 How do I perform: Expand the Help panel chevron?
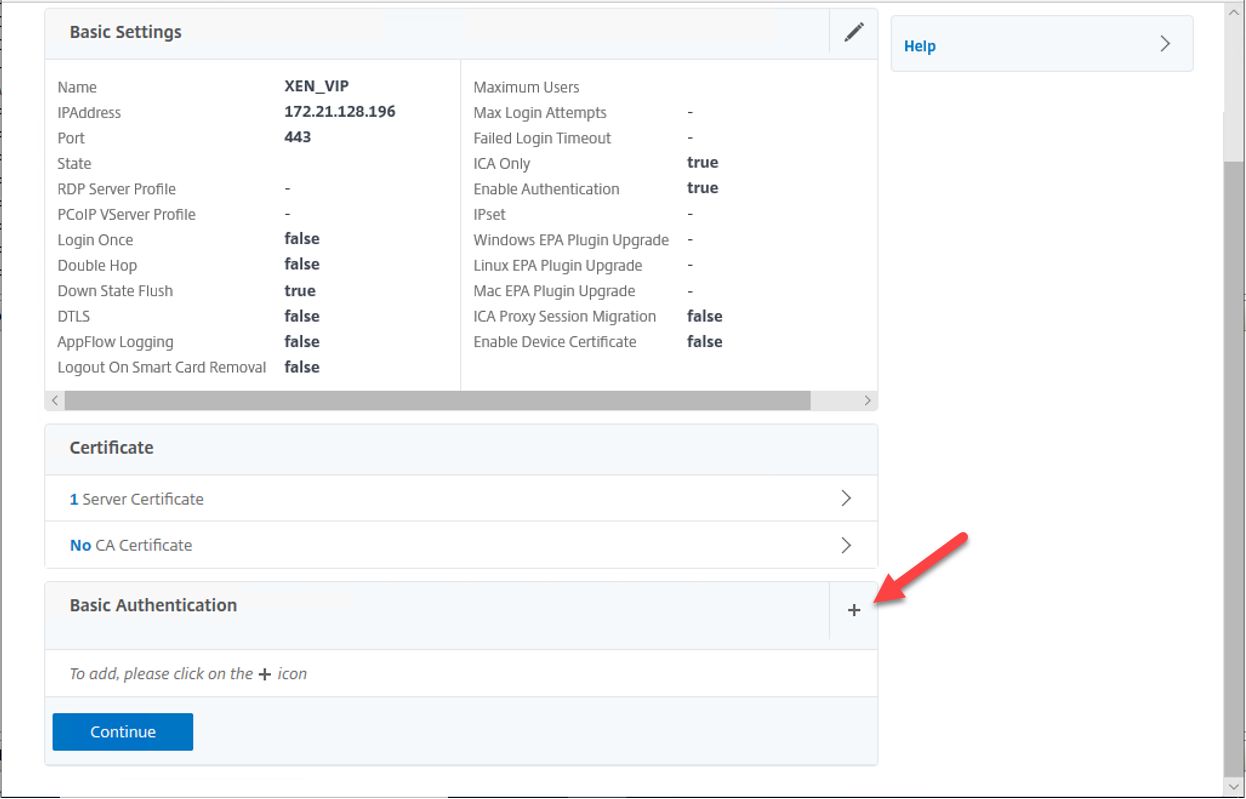(1164, 44)
